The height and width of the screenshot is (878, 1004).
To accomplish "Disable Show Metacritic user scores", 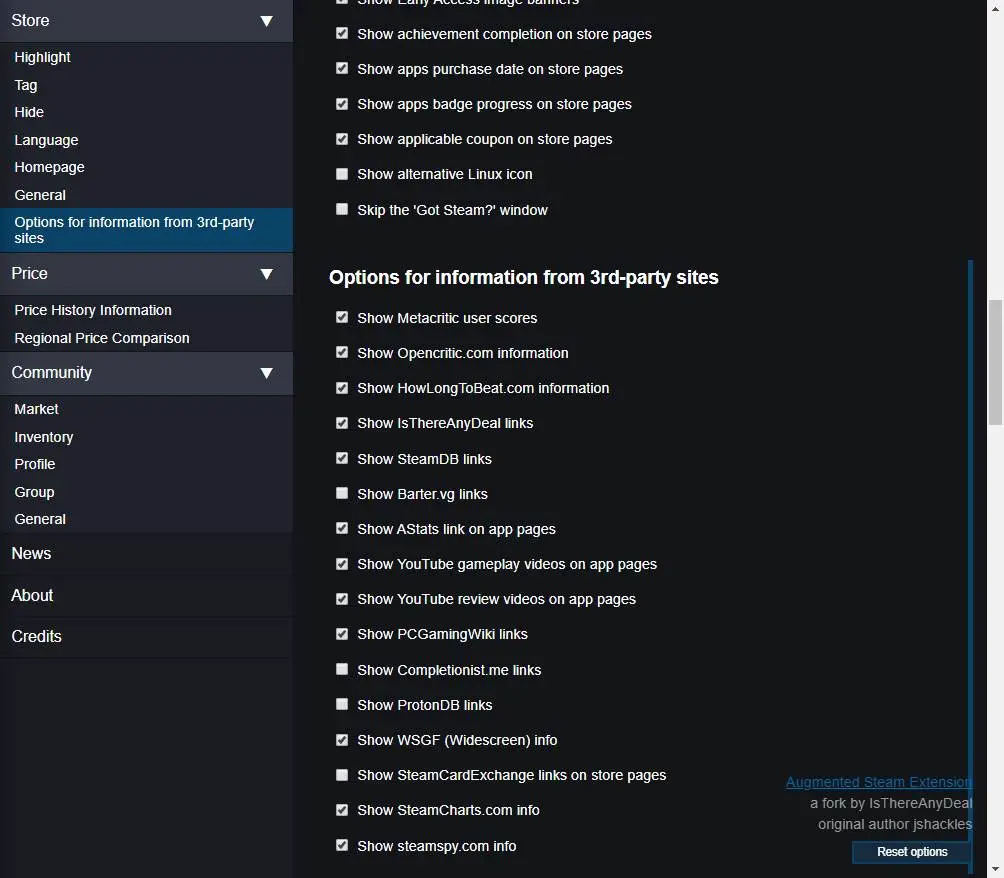I will 342,317.
